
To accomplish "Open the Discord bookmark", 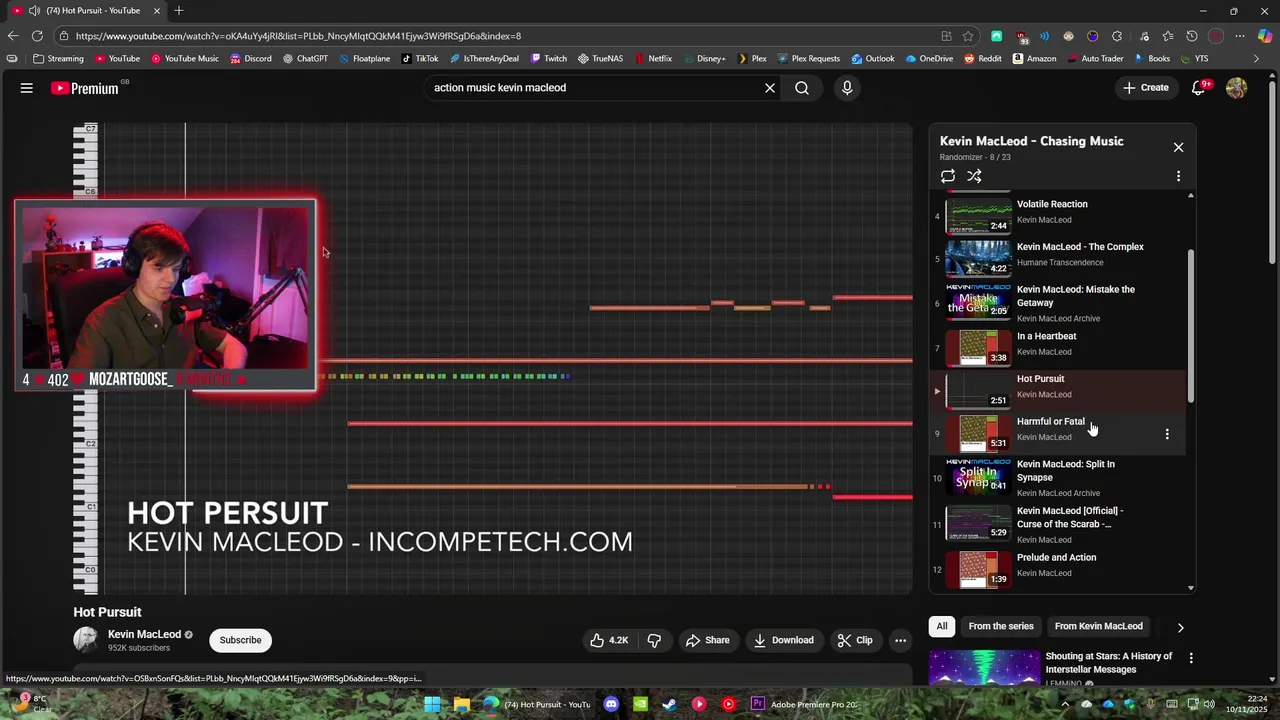I will [250, 59].
